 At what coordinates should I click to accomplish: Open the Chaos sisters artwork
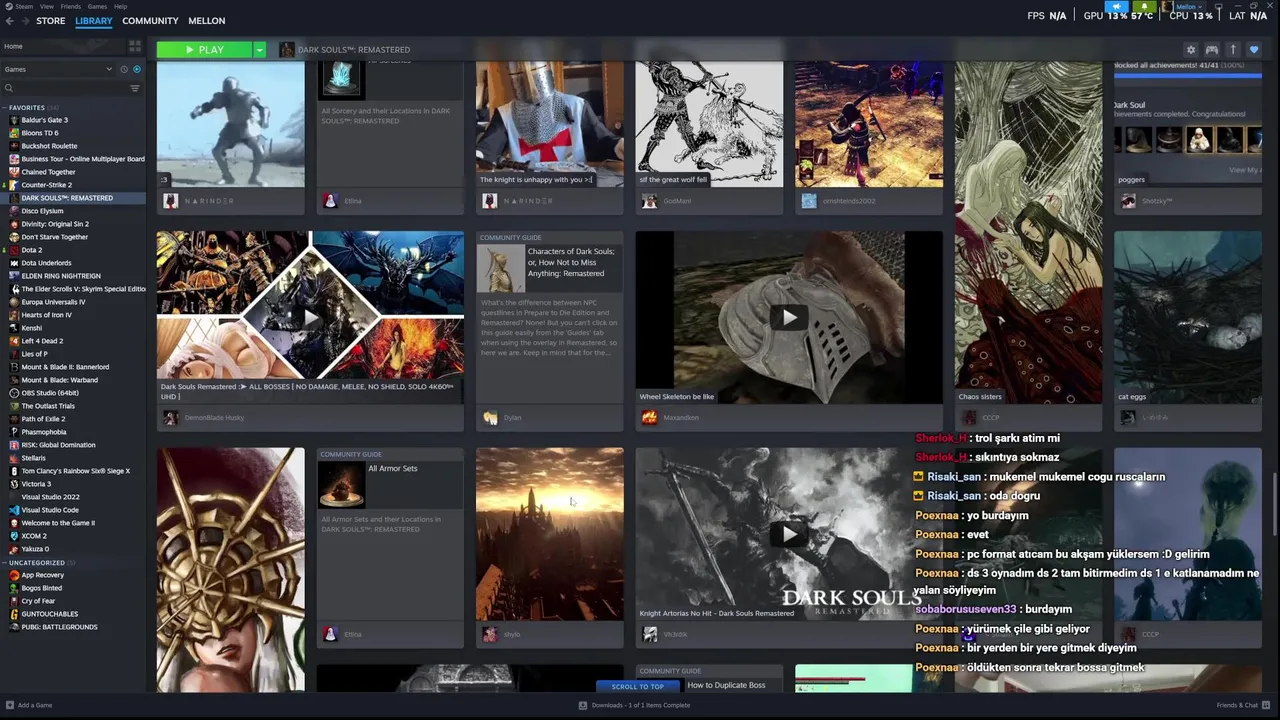coord(1028,232)
